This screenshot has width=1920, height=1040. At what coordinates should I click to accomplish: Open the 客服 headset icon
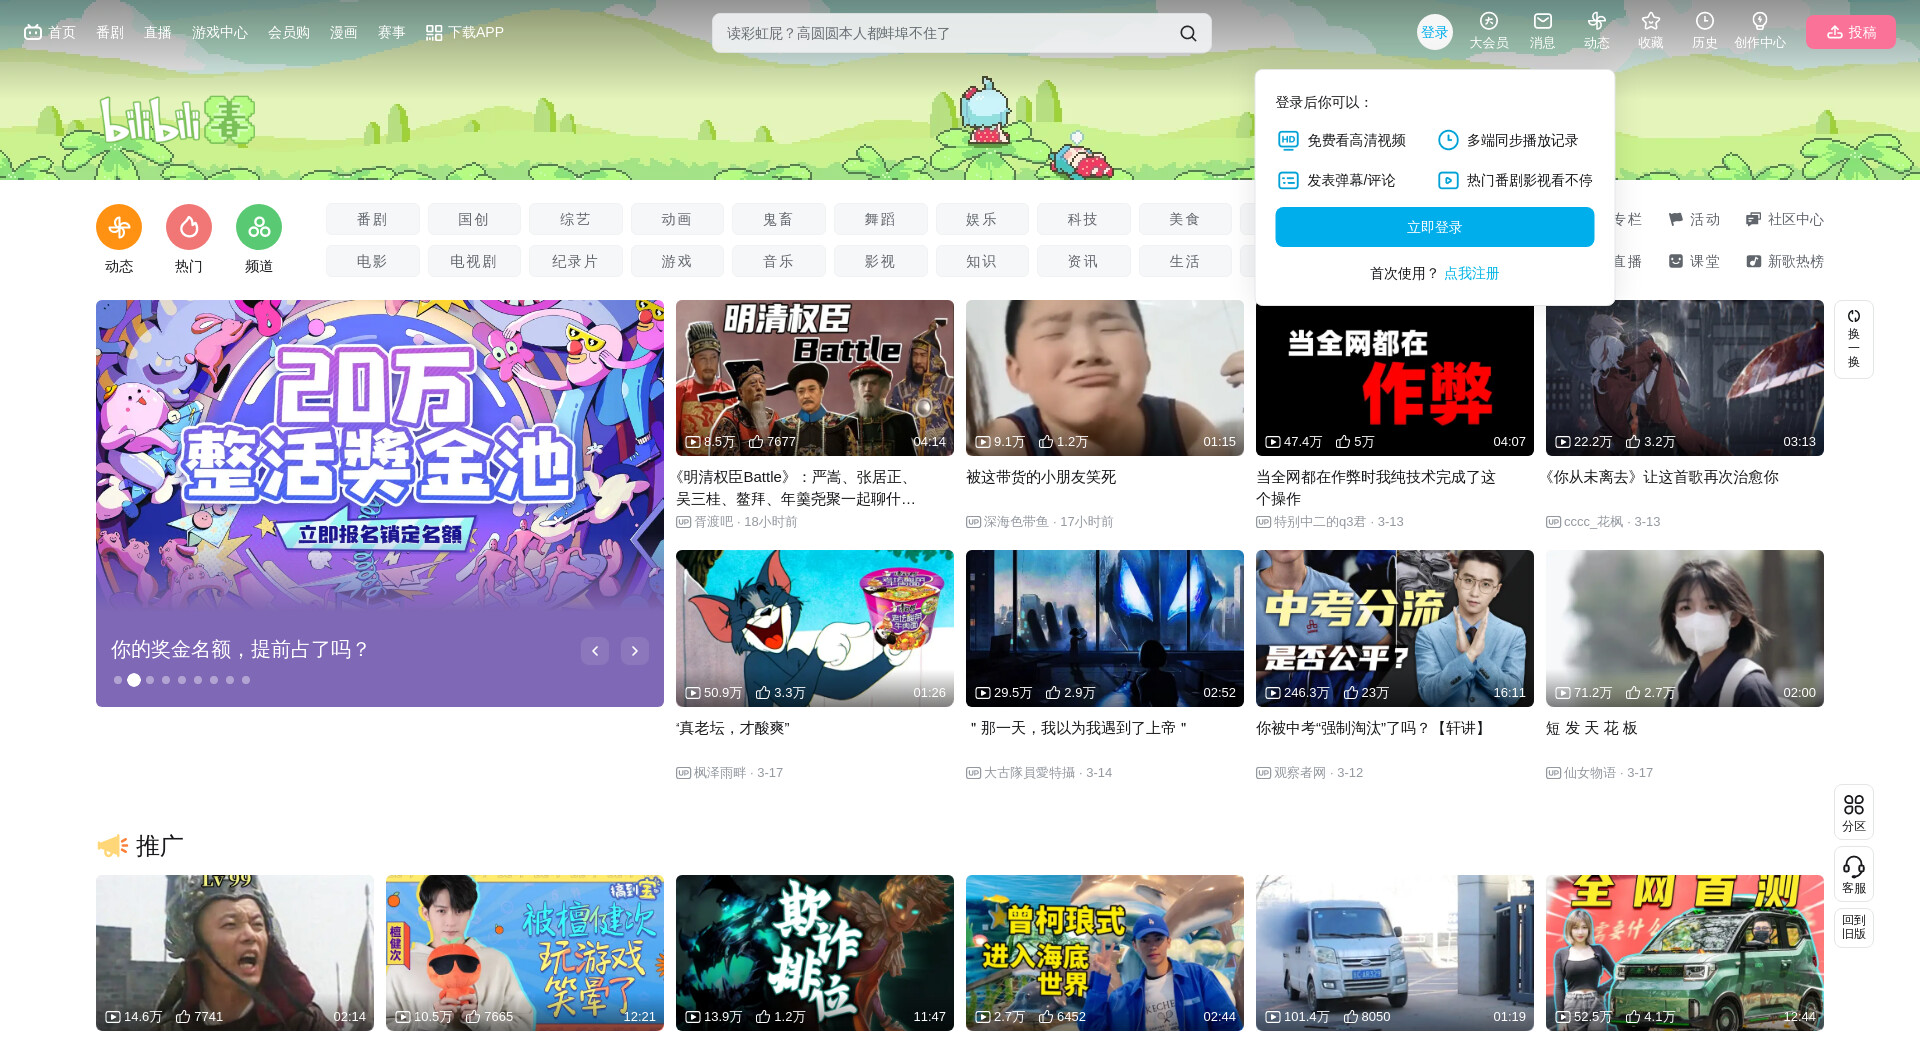click(x=1853, y=867)
